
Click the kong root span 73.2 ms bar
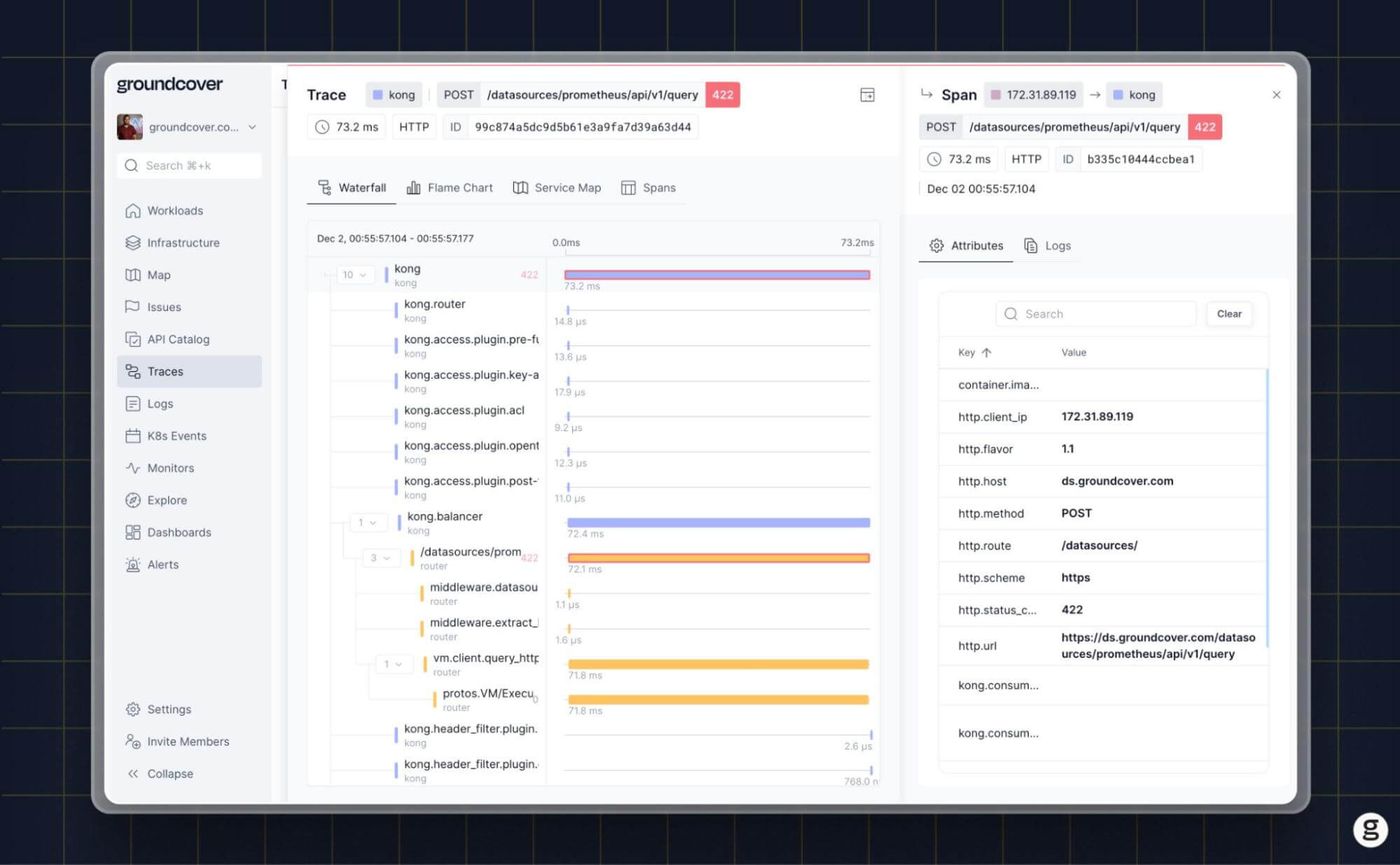[717, 275]
